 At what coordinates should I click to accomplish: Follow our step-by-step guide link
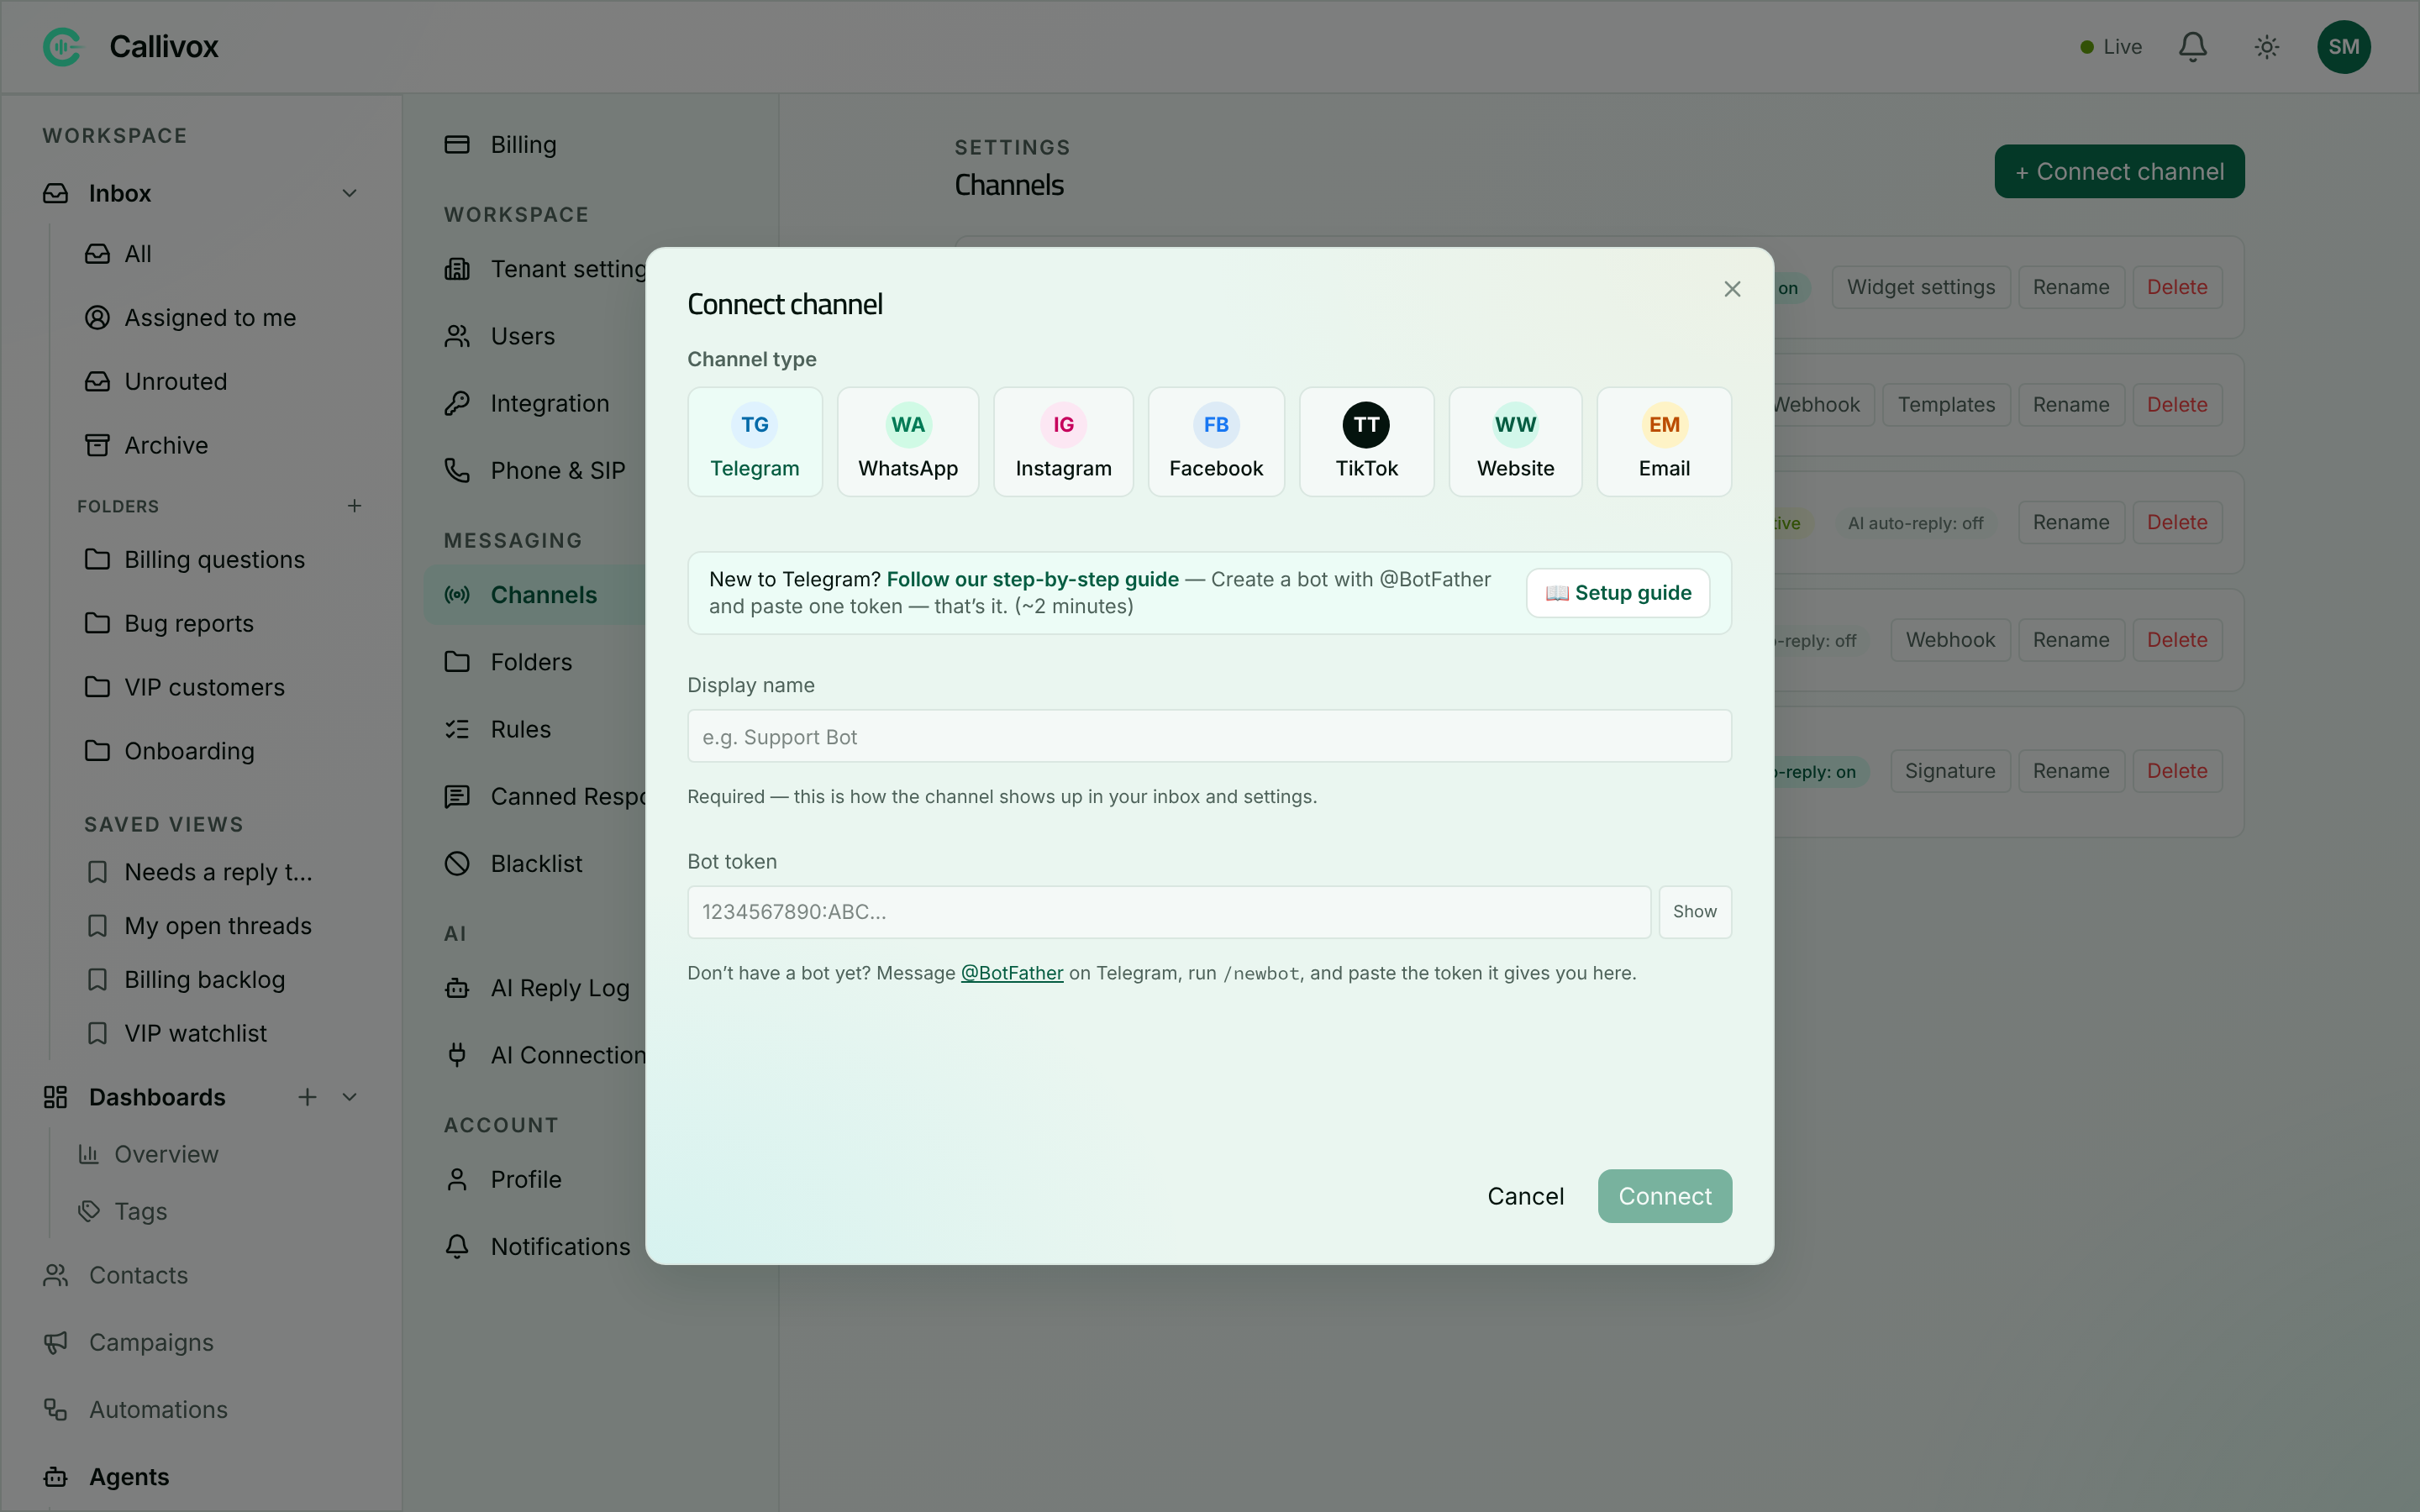coord(1032,579)
